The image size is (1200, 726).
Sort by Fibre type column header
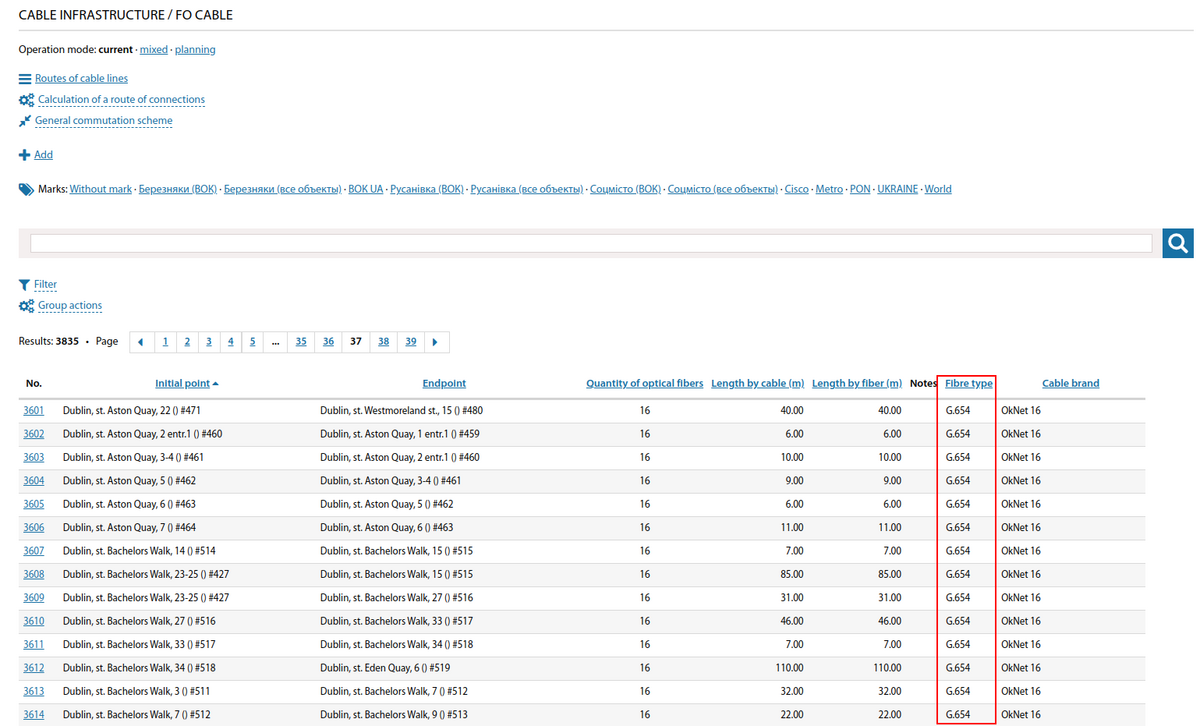(968, 384)
